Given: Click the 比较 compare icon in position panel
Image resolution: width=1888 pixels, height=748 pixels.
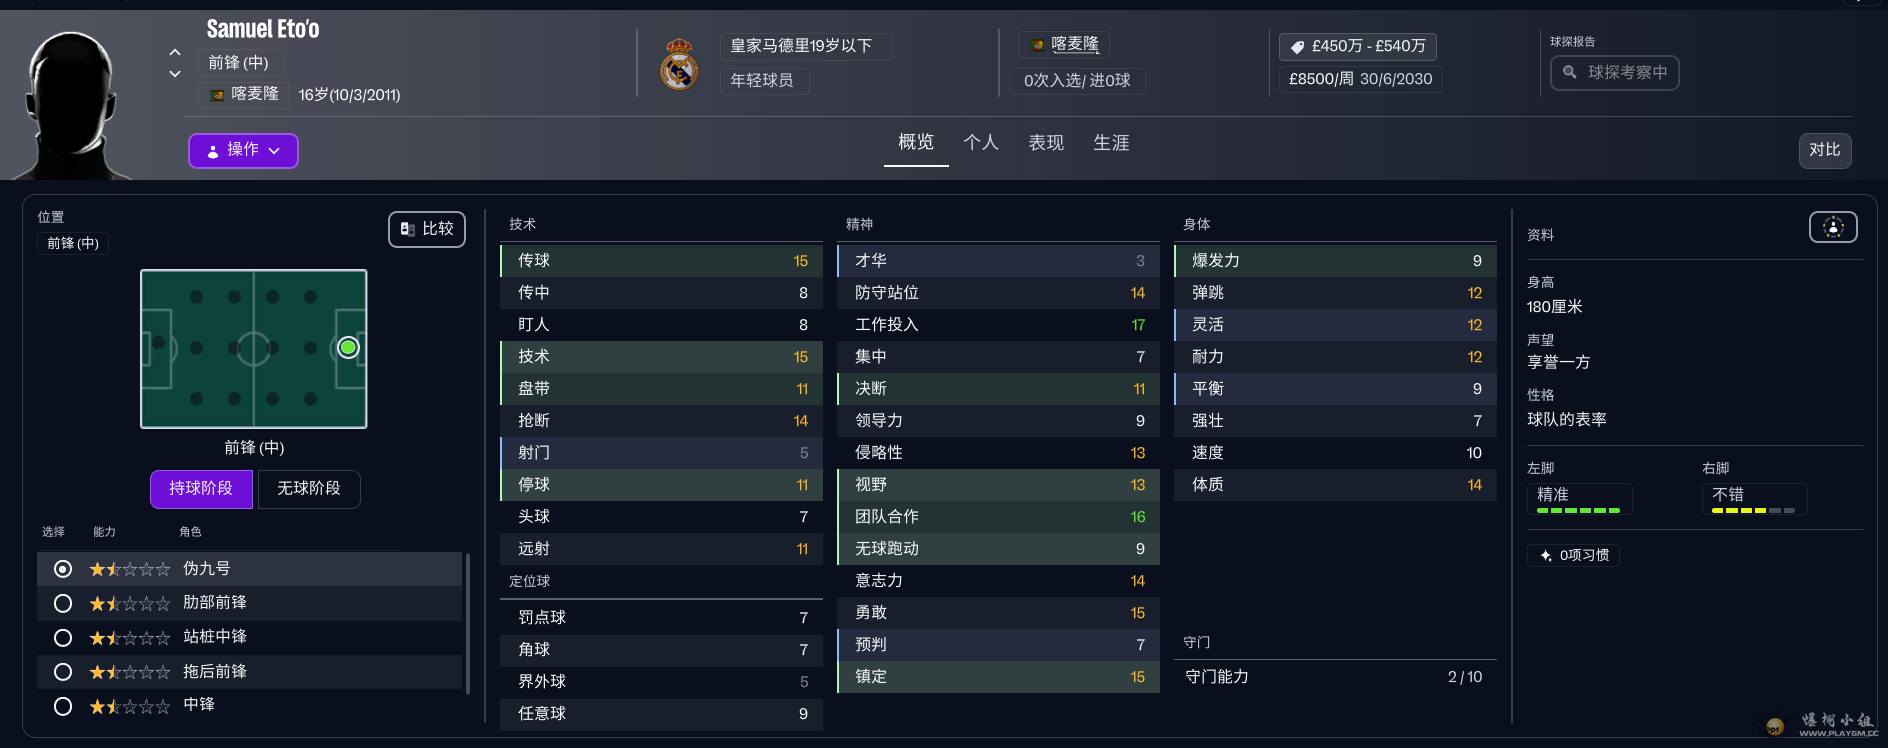Looking at the screenshot, I should click(408, 229).
